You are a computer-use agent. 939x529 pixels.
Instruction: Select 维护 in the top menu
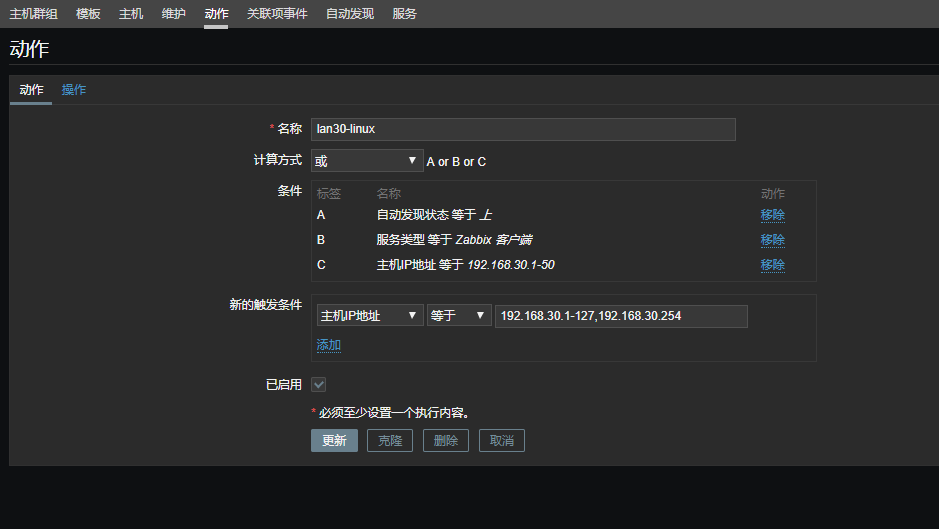[x=173, y=14]
